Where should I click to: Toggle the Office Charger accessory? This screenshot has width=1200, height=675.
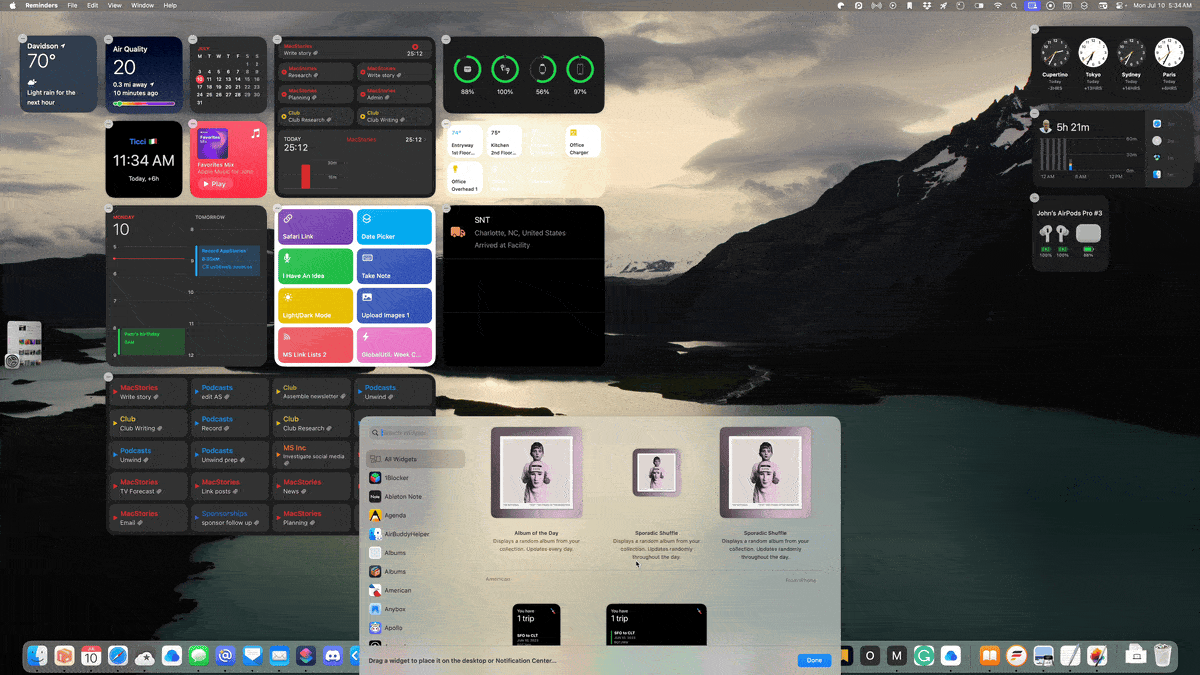point(582,141)
